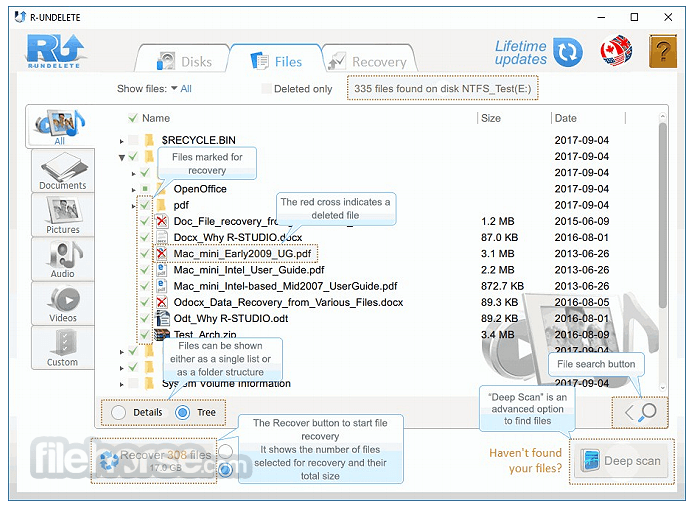691x509 pixels.
Task: Click the $RECYCLE.BIN folder icon
Action: pyautogui.click(x=149, y=140)
